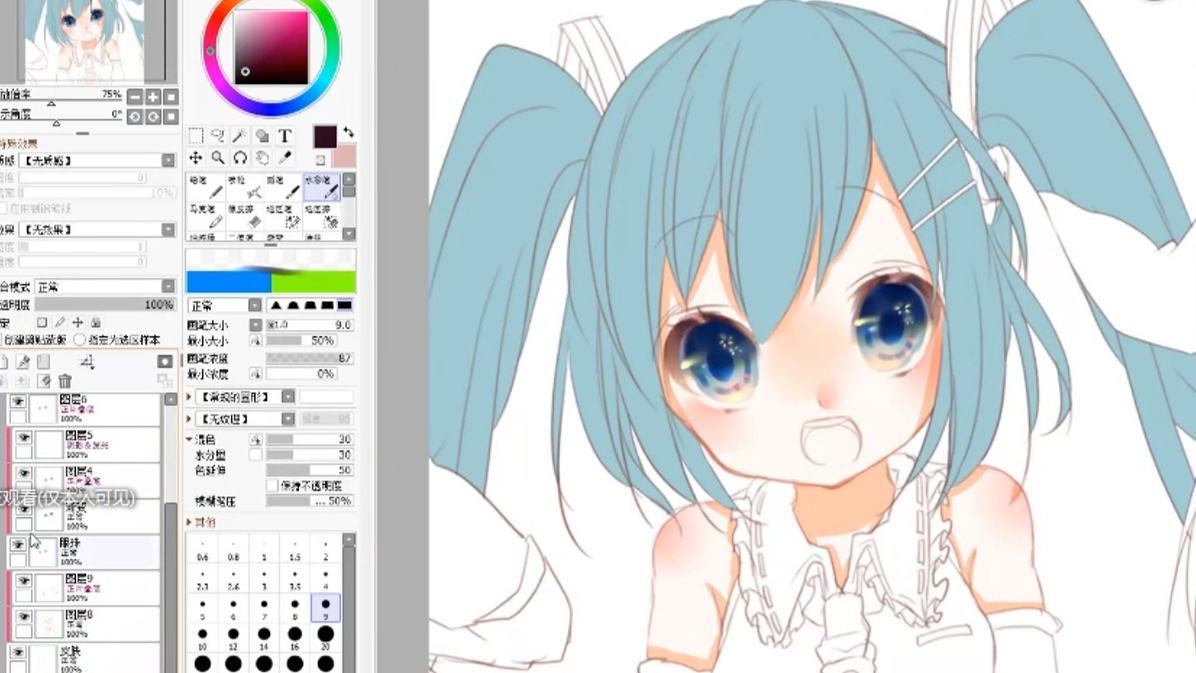The image size is (1196, 673).
Task: Delete the layer with the trash icon
Action: (65, 380)
